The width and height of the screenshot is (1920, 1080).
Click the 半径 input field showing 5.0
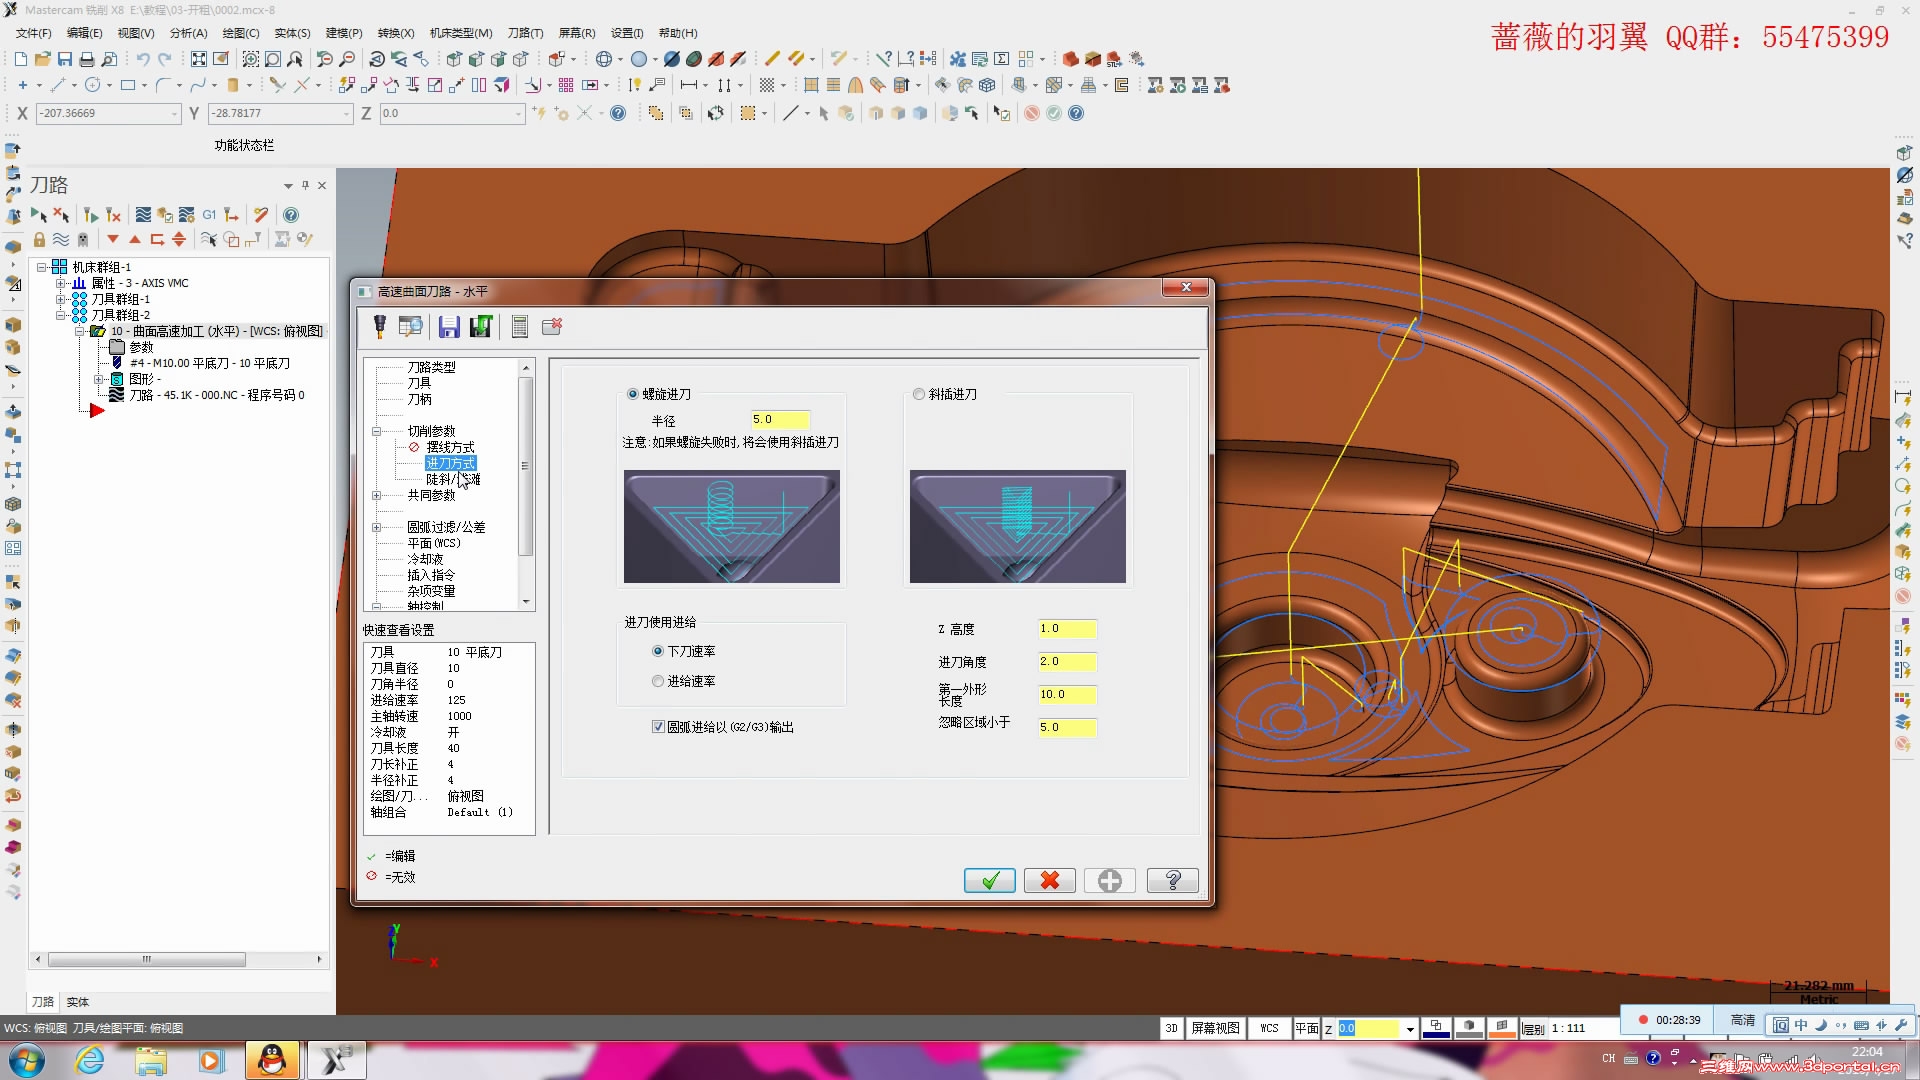click(780, 420)
